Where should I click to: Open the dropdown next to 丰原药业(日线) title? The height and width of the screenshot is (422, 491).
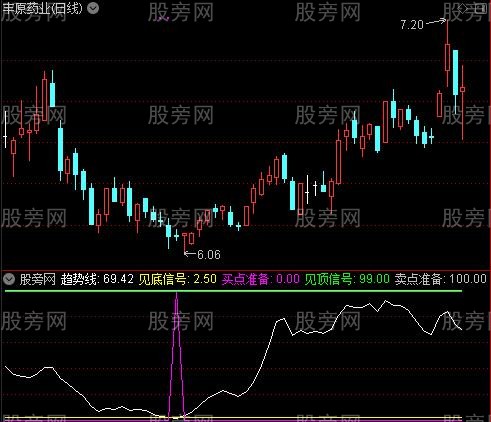[93, 8]
